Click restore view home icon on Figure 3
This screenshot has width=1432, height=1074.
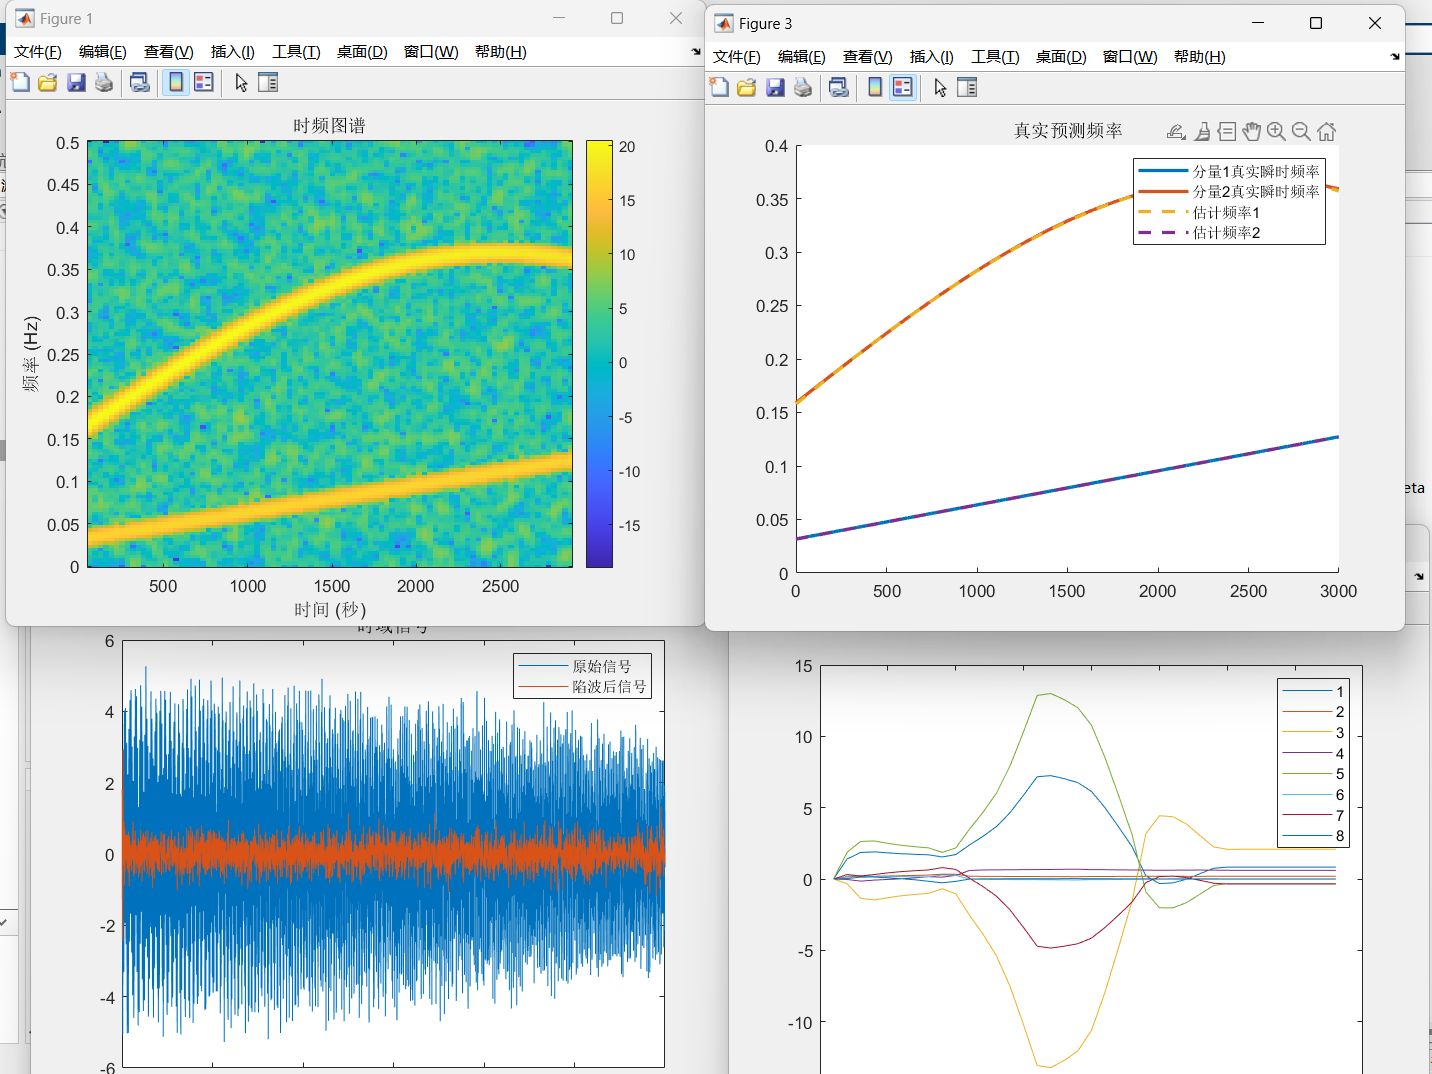[1327, 131]
